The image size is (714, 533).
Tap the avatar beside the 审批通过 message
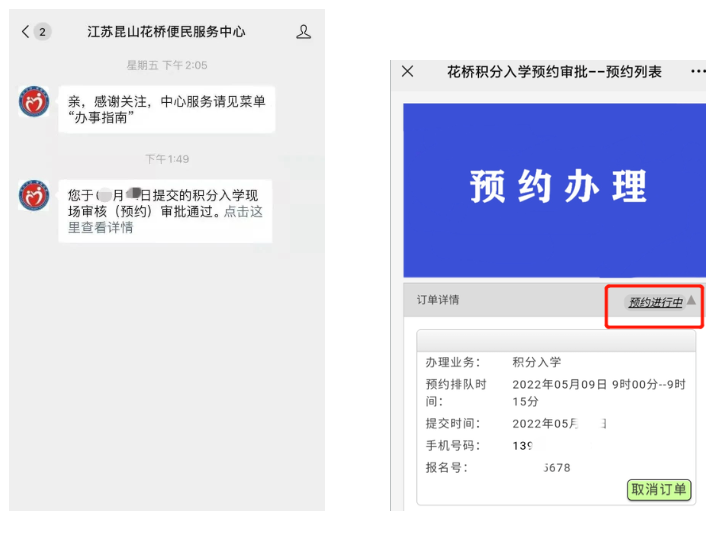coord(34,195)
